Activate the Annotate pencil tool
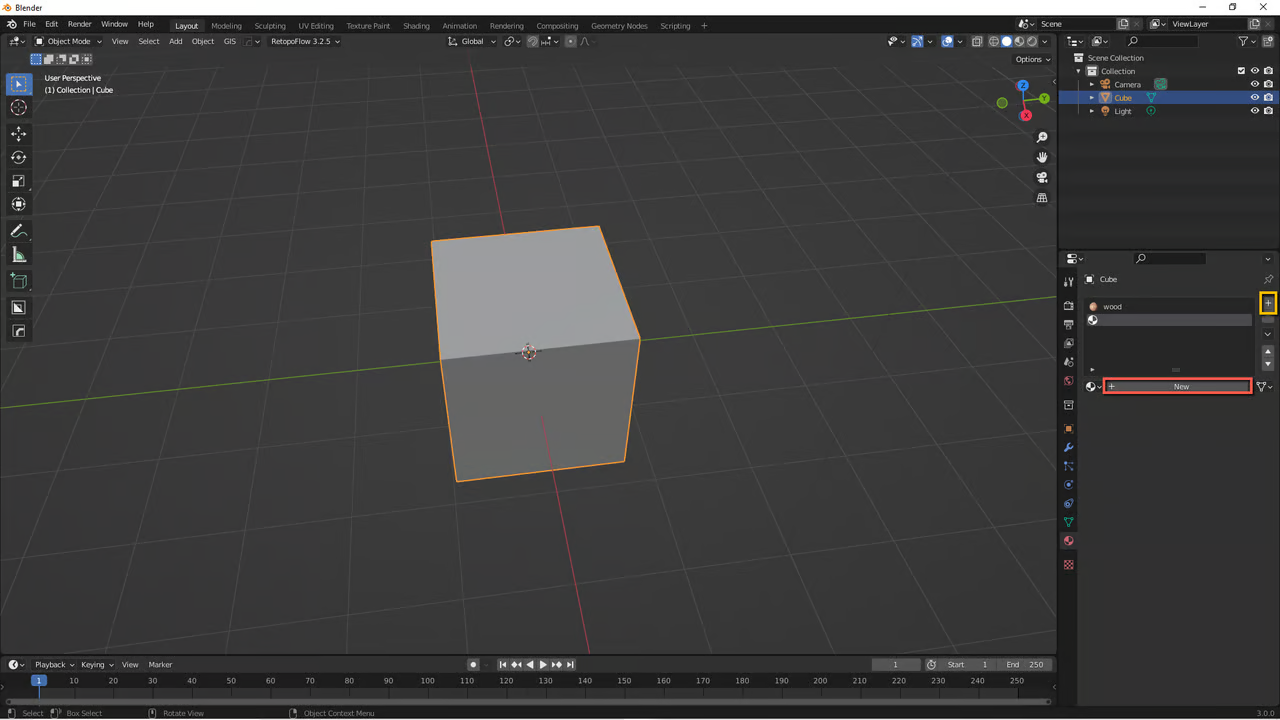1280x720 pixels. tap(18, 231)
